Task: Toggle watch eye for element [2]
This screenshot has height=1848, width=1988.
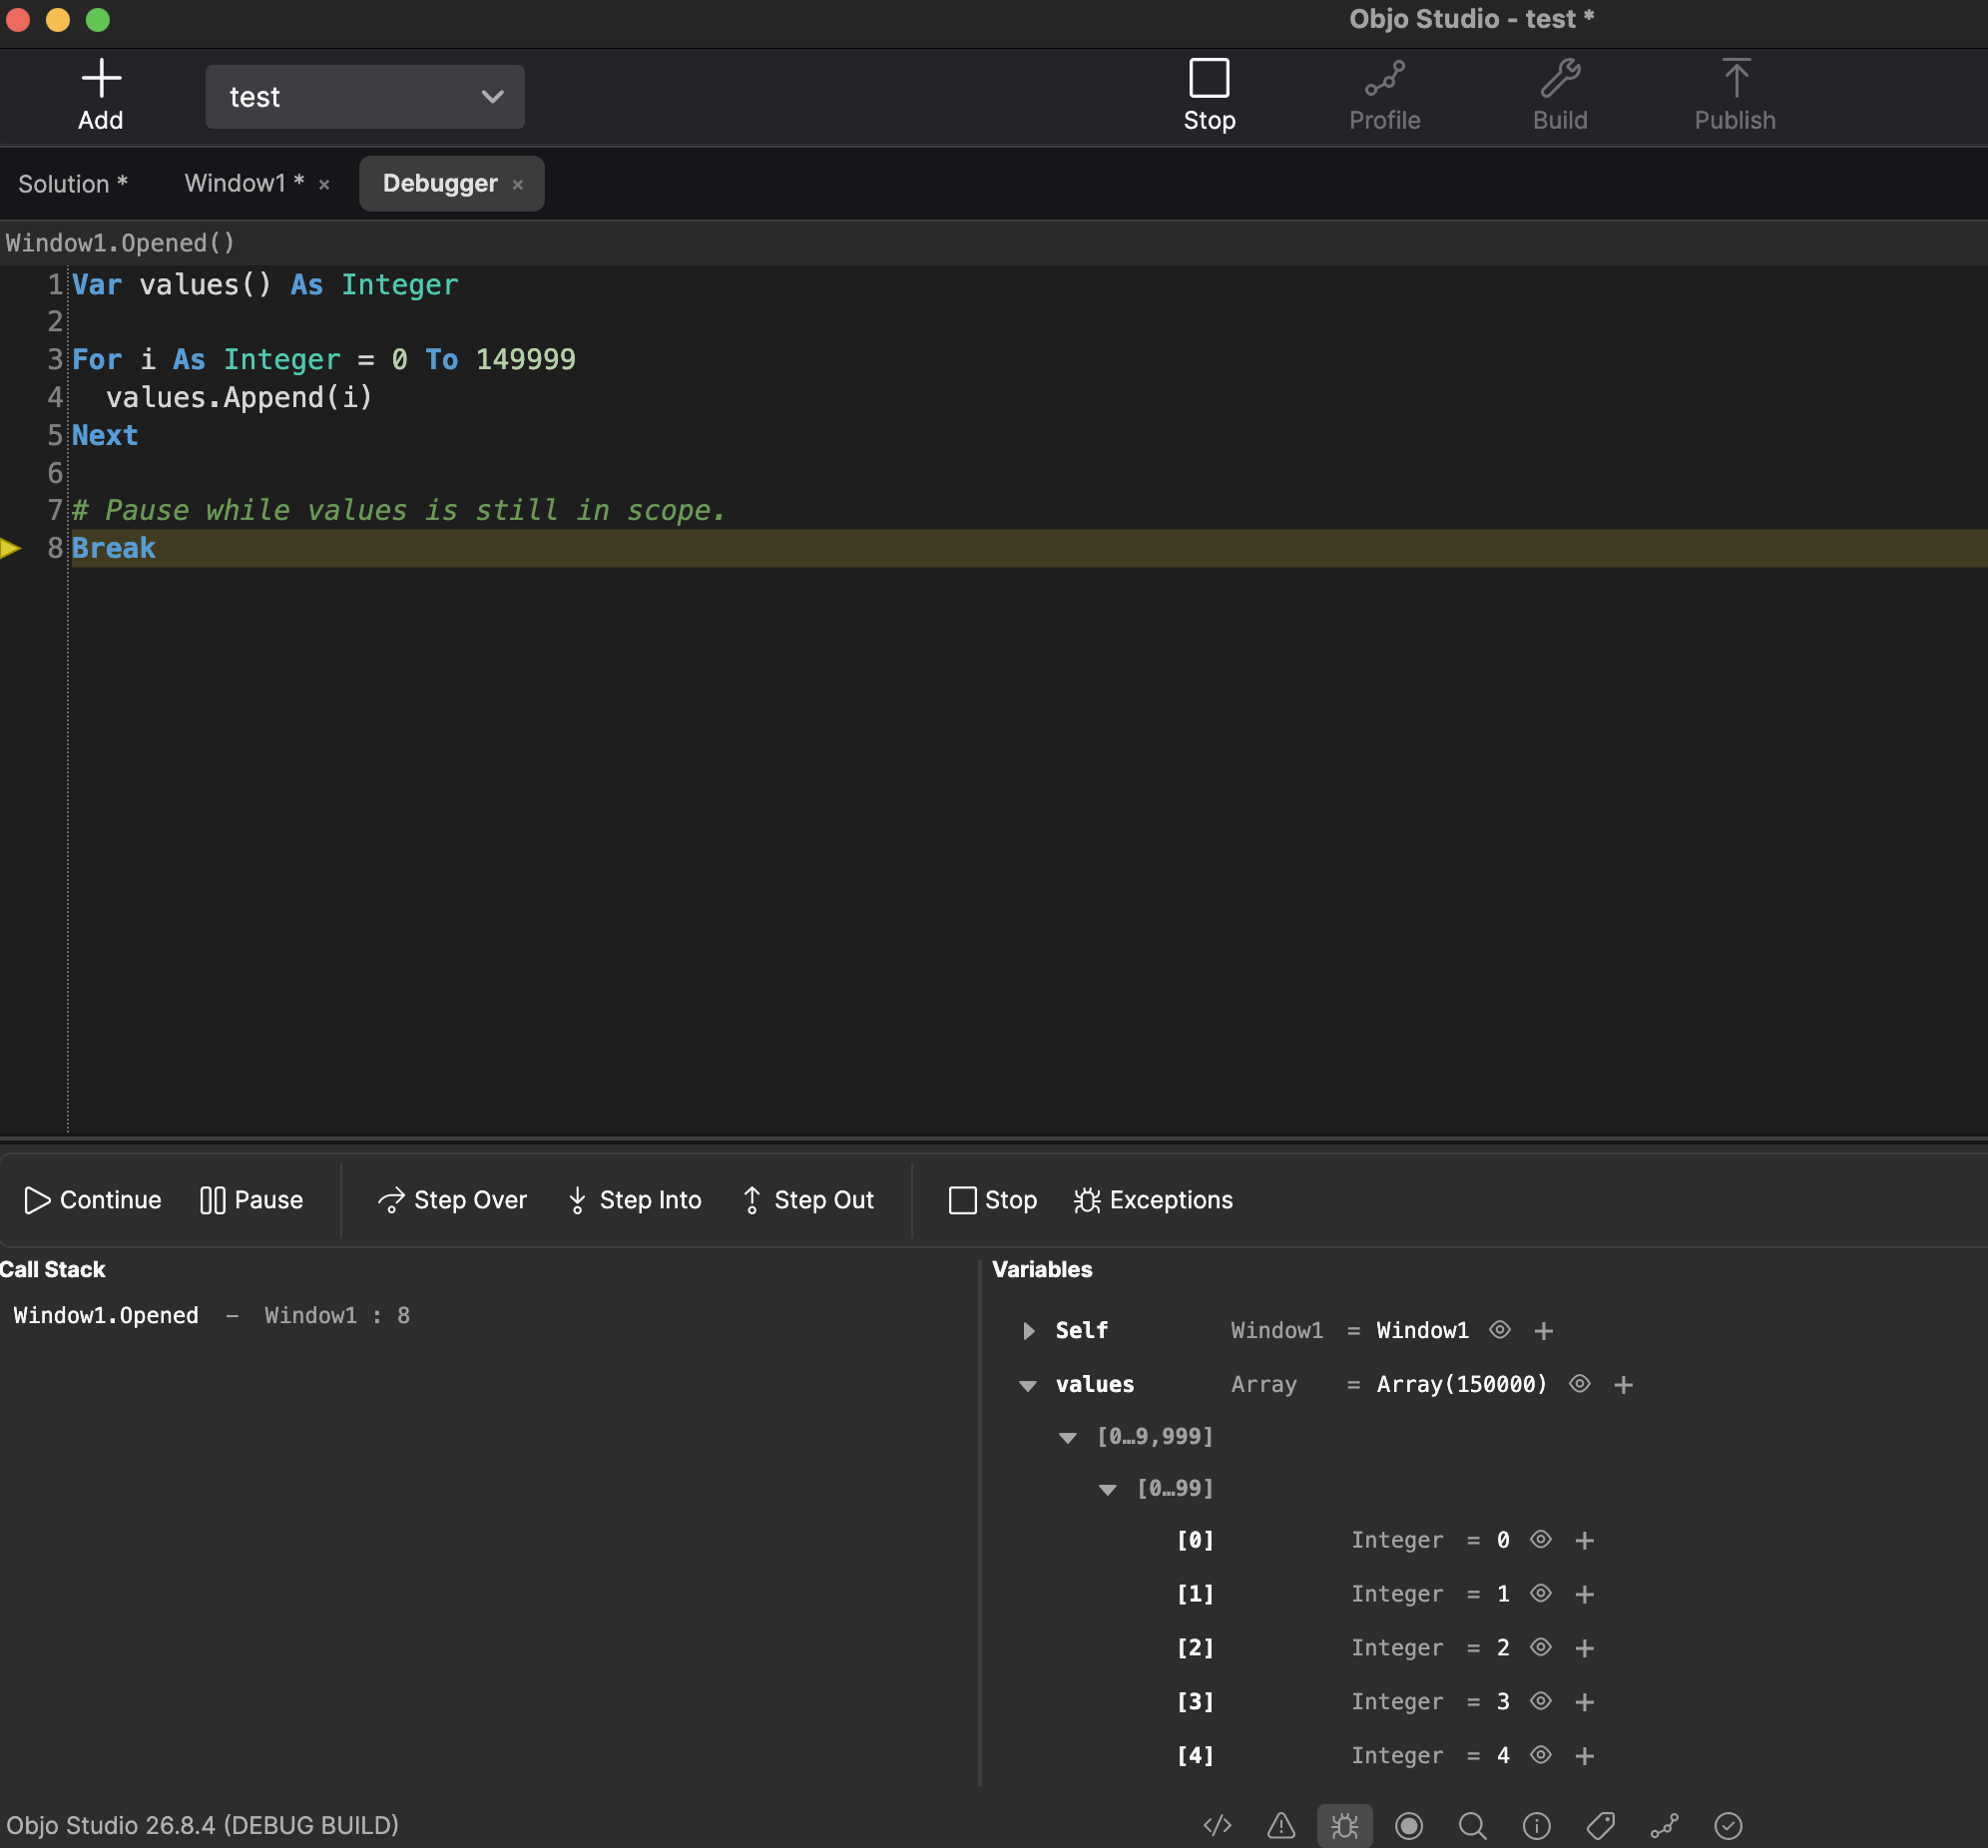Action: [1541, 1648]
